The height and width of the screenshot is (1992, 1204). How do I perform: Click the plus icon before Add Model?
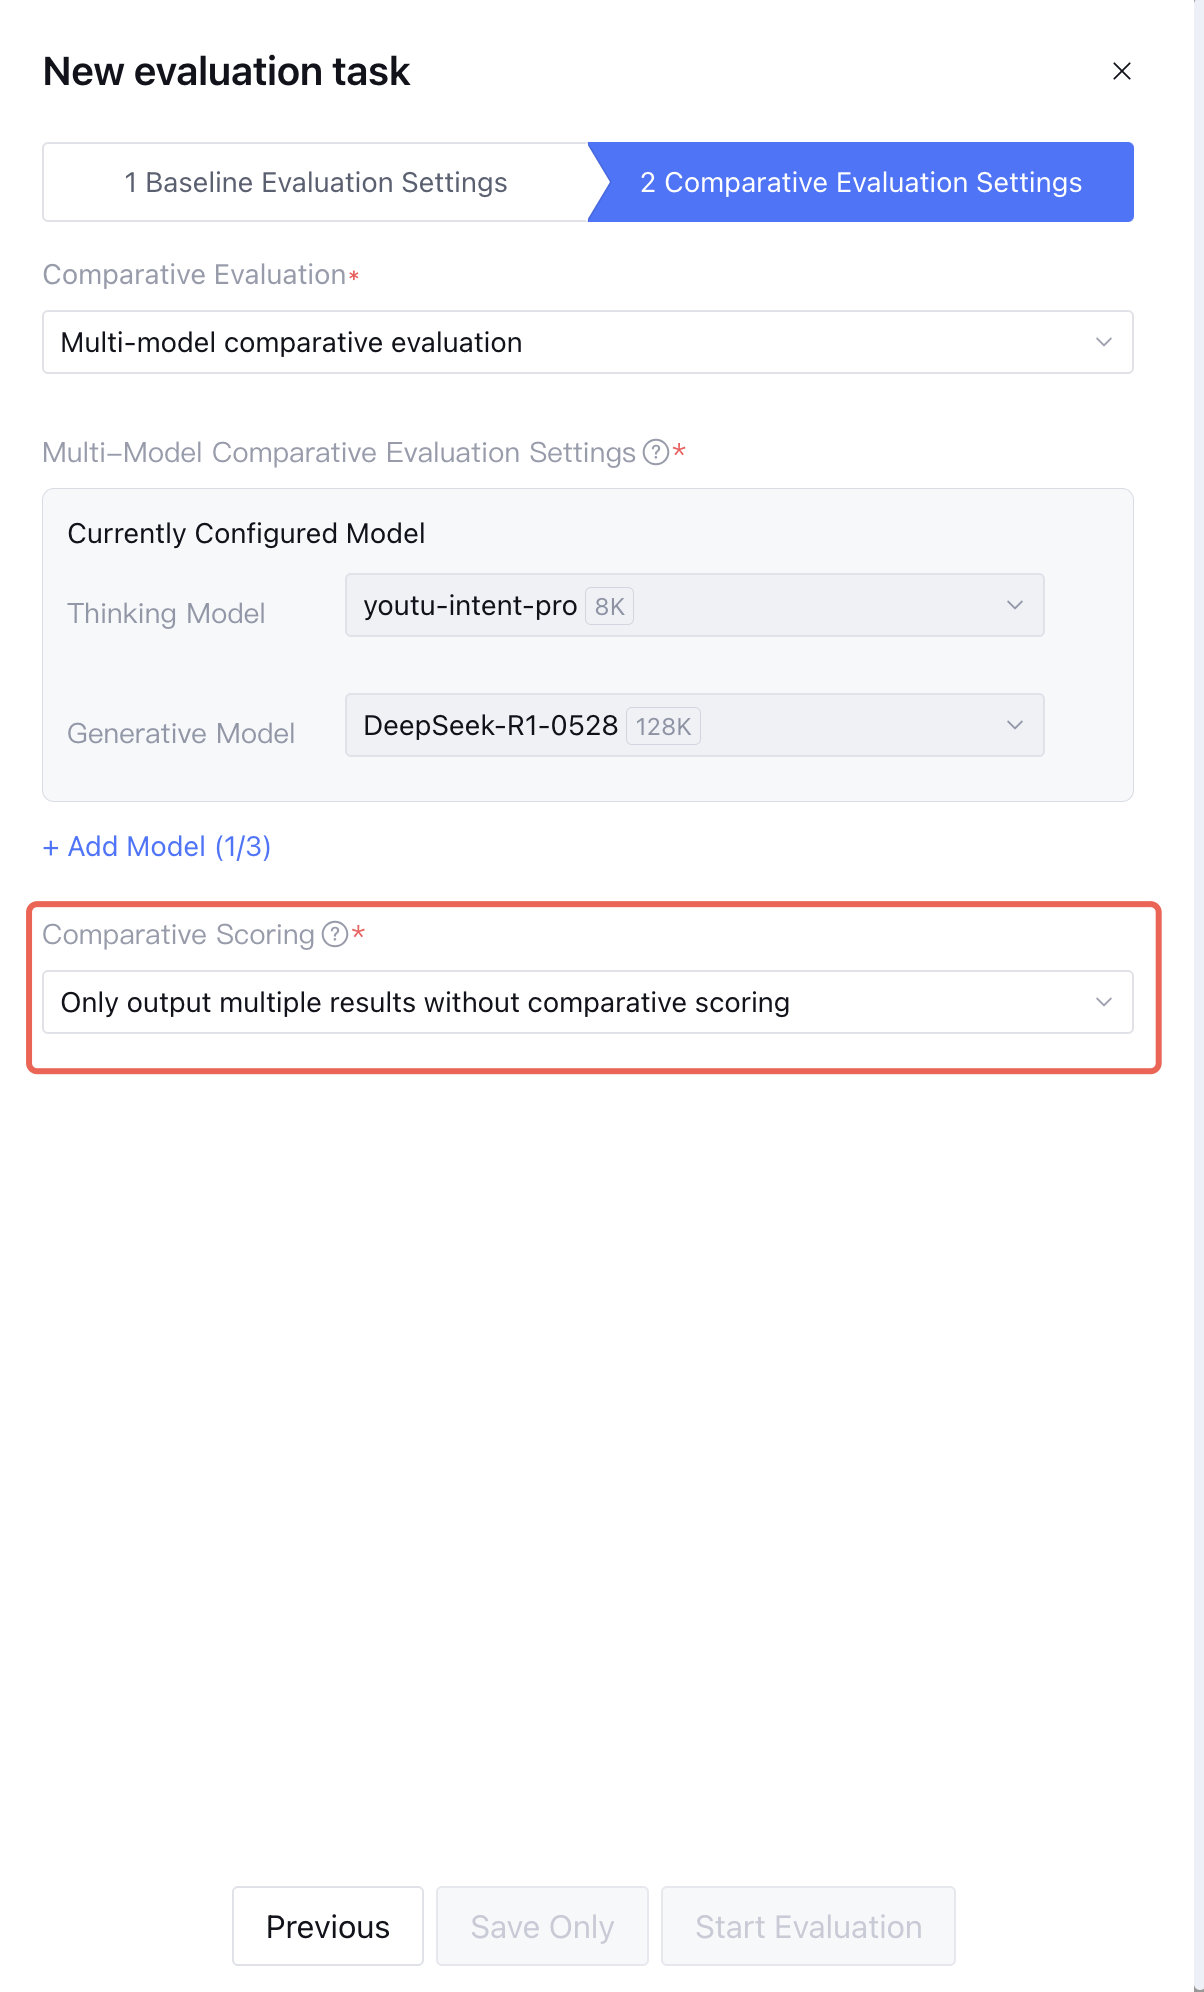(51, 848)
